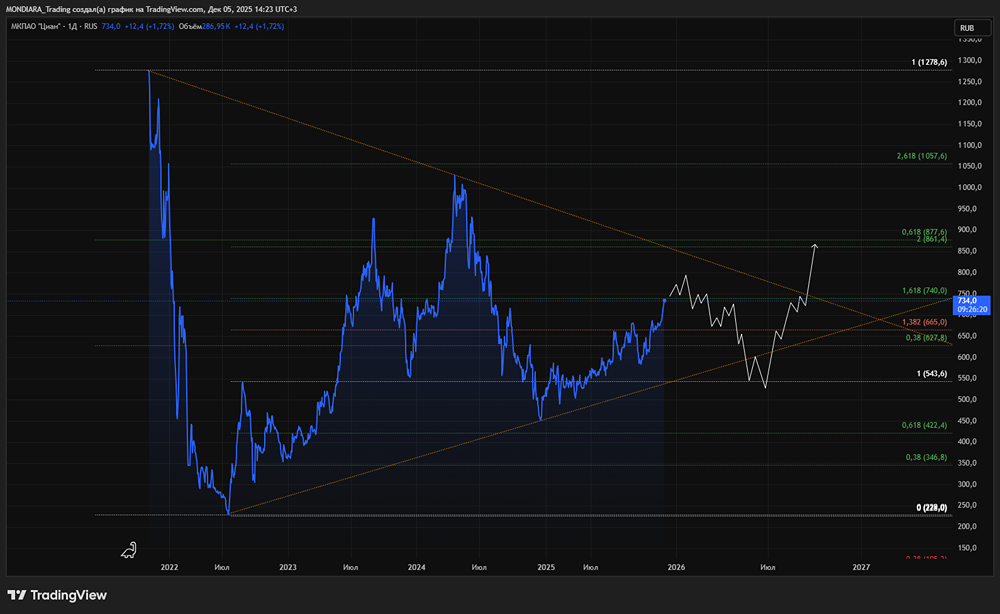1000x614 pixels.
Task: Click the Объём 286,95 K volume readout
Action: coord(204,27)
